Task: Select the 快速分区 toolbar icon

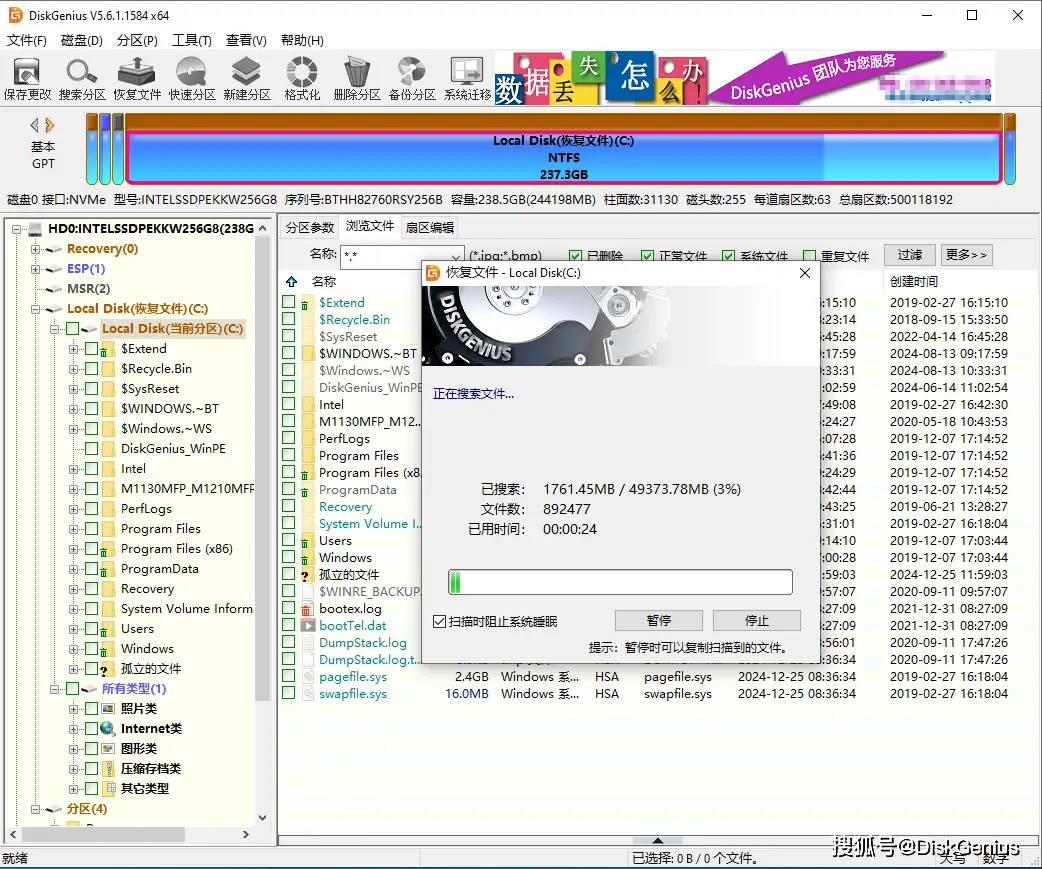Action: tap(192, 79)
